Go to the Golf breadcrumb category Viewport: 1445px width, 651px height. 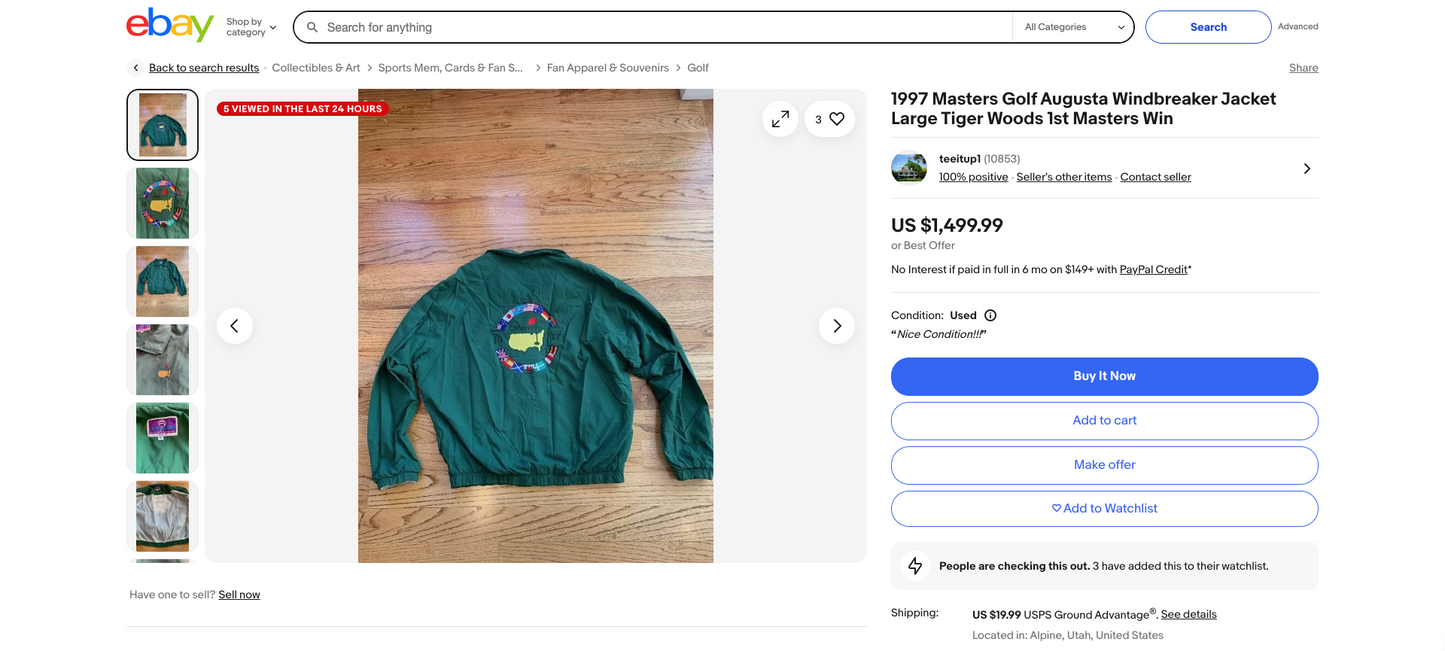click(698, 68)
